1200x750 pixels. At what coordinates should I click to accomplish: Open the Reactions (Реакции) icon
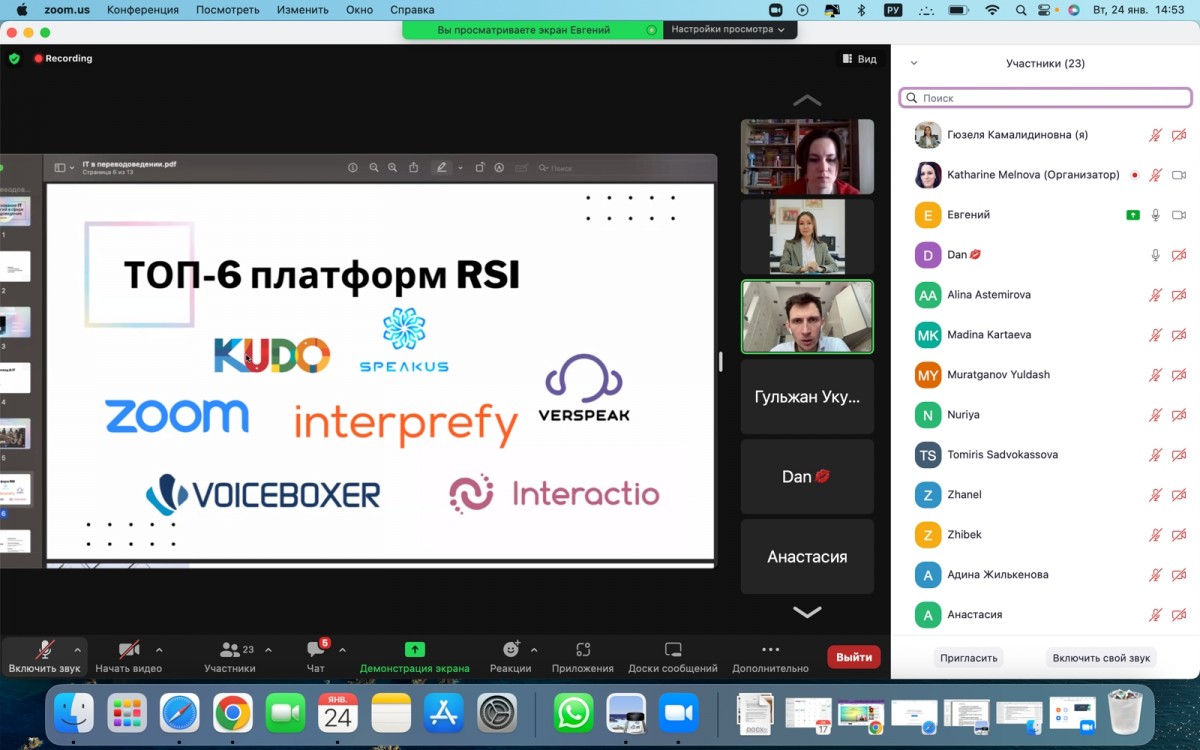[510, 650]
